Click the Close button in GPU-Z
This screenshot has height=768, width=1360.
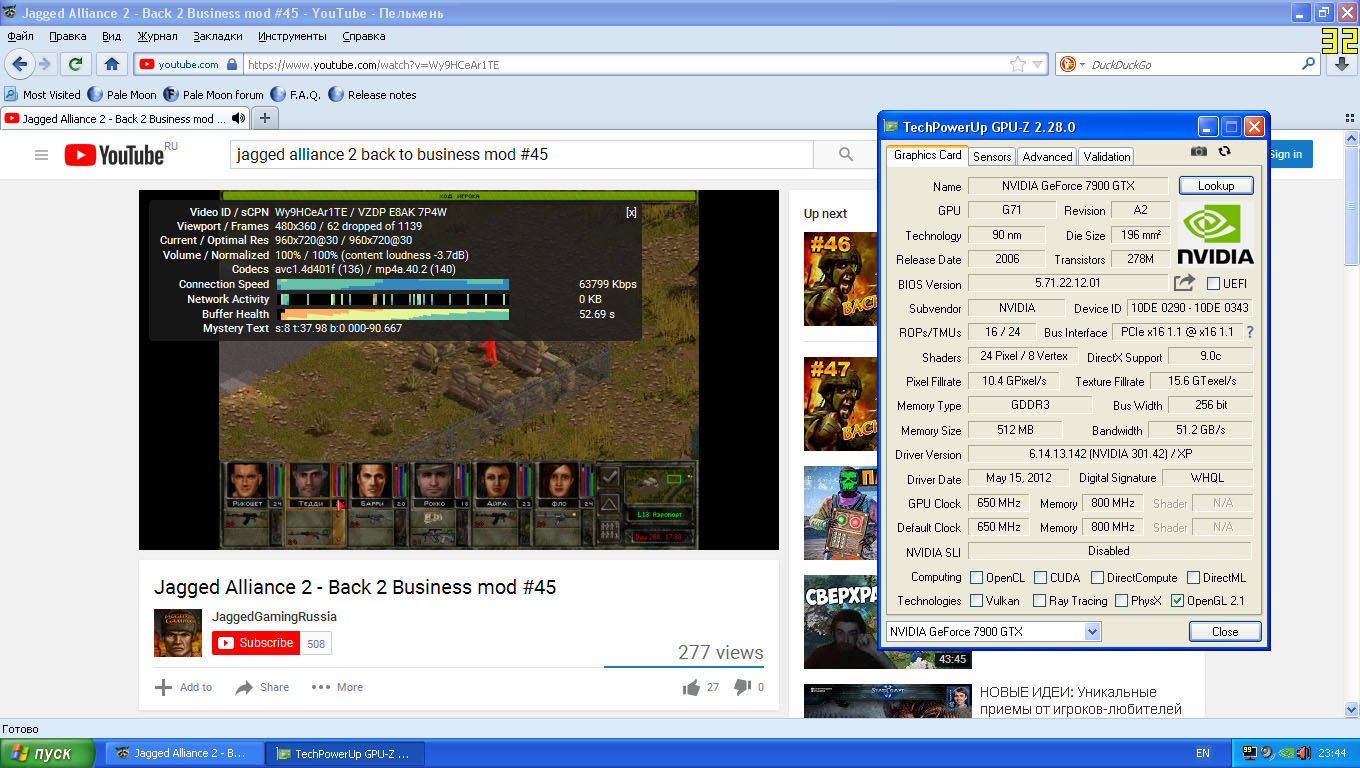(1225, 631)
